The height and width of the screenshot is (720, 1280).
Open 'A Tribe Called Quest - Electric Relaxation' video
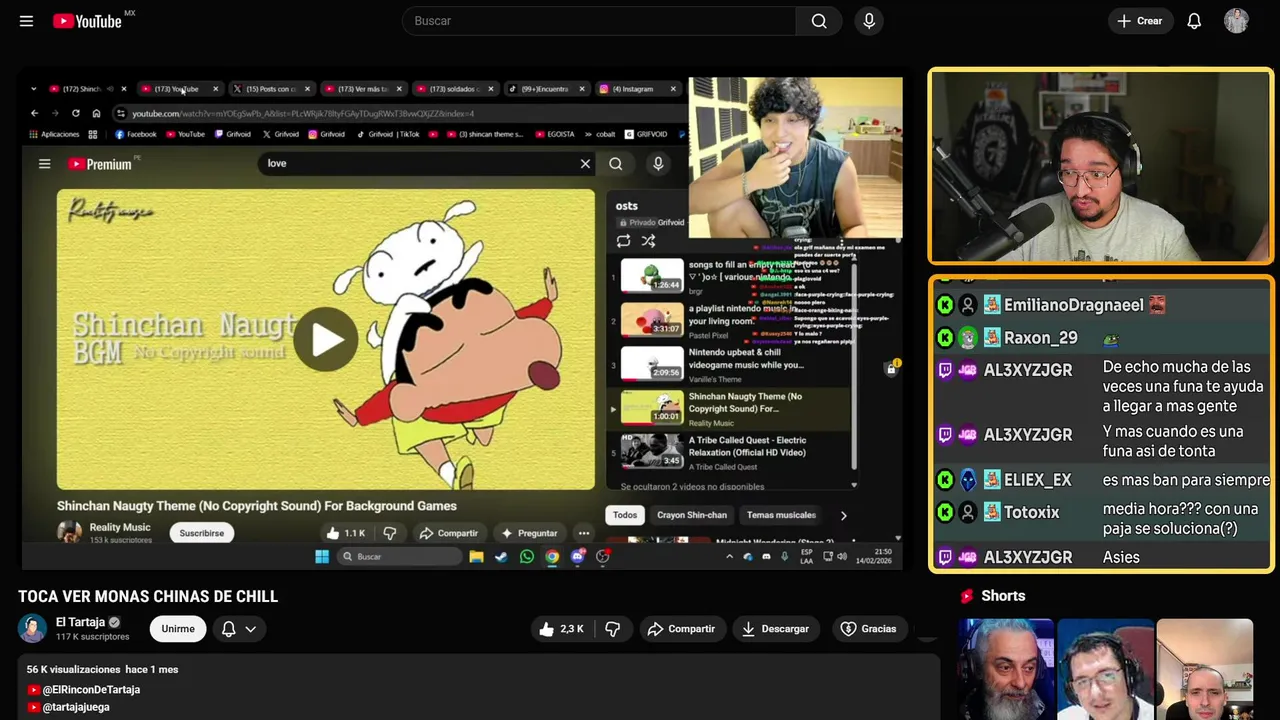pos(730,452)
